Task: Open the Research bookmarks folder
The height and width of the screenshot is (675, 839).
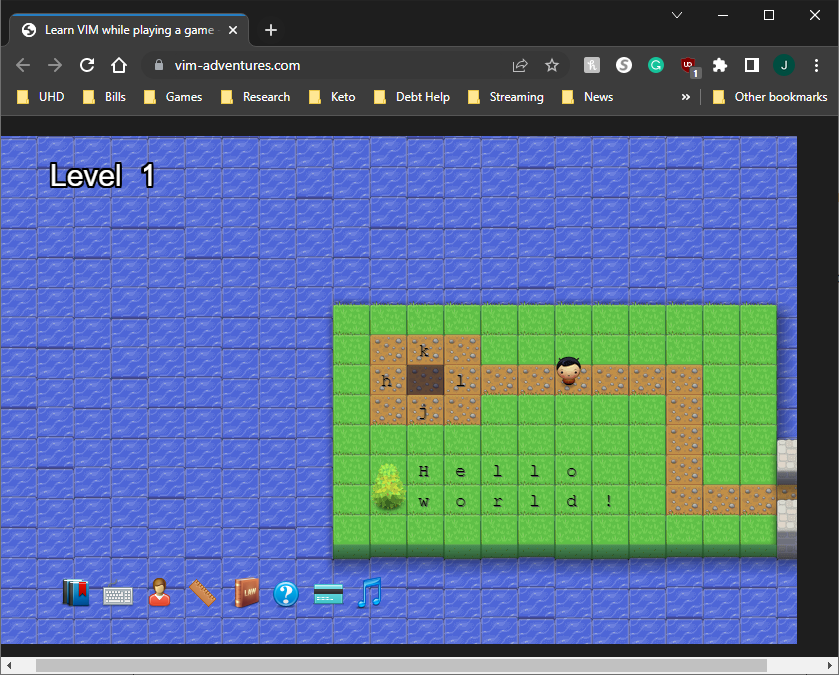Action: click(x=256, y=97)
